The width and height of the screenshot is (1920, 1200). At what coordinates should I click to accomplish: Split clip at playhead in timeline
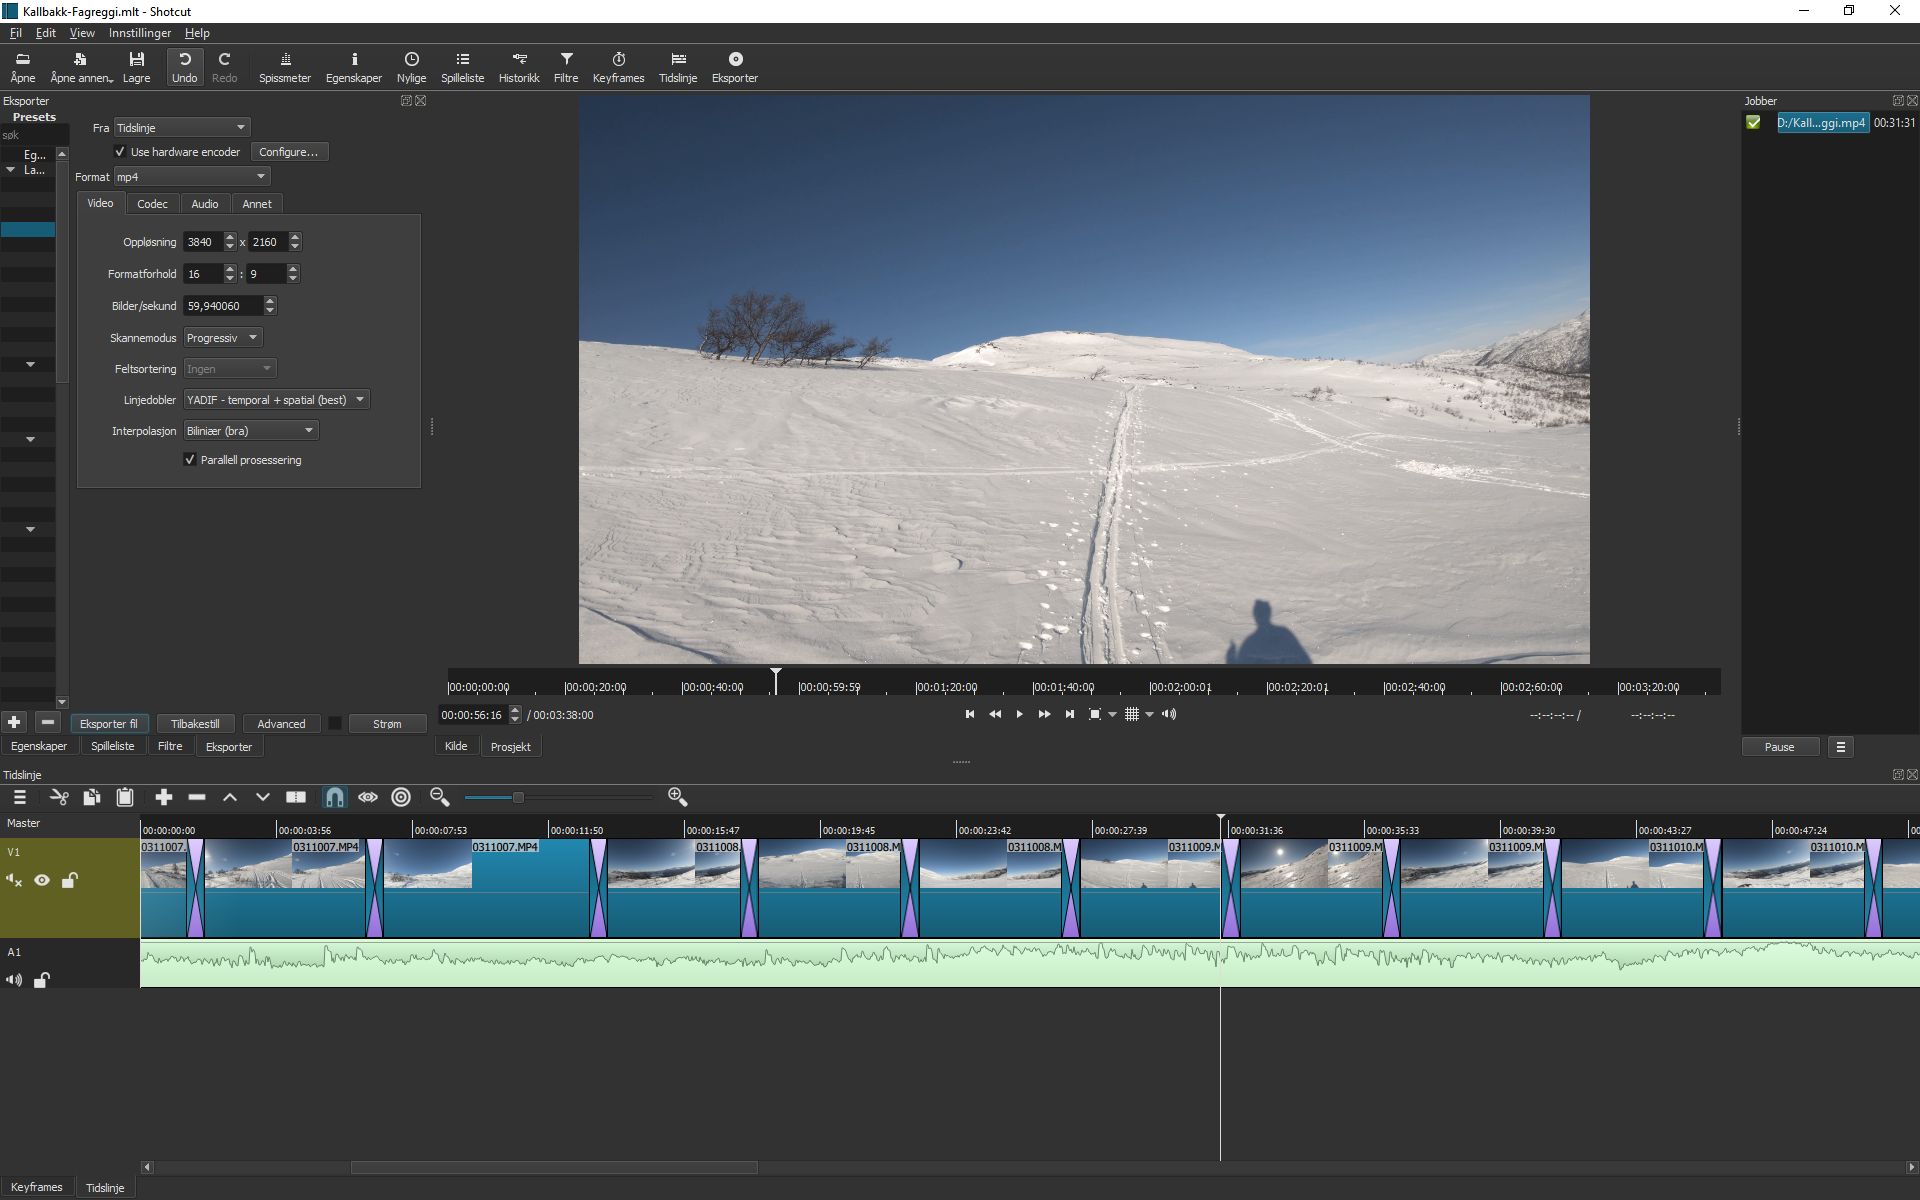(296, 797)
